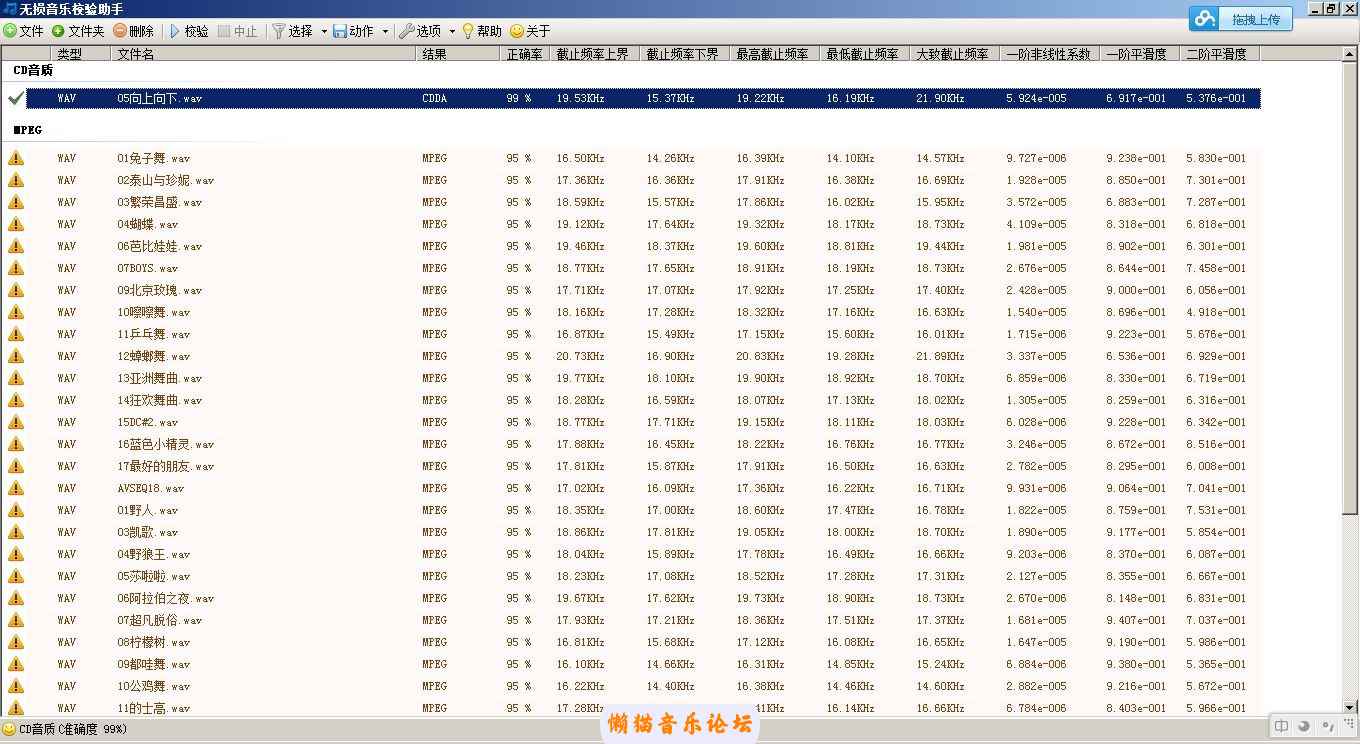
Task: Click the vertical scrollbar down arrow
Action: 1350,707
